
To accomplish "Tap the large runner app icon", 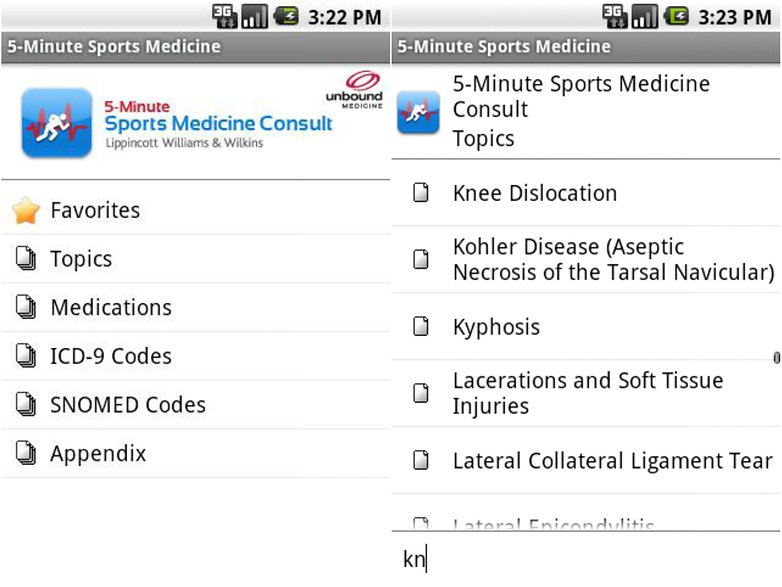I will click(57, 122).
